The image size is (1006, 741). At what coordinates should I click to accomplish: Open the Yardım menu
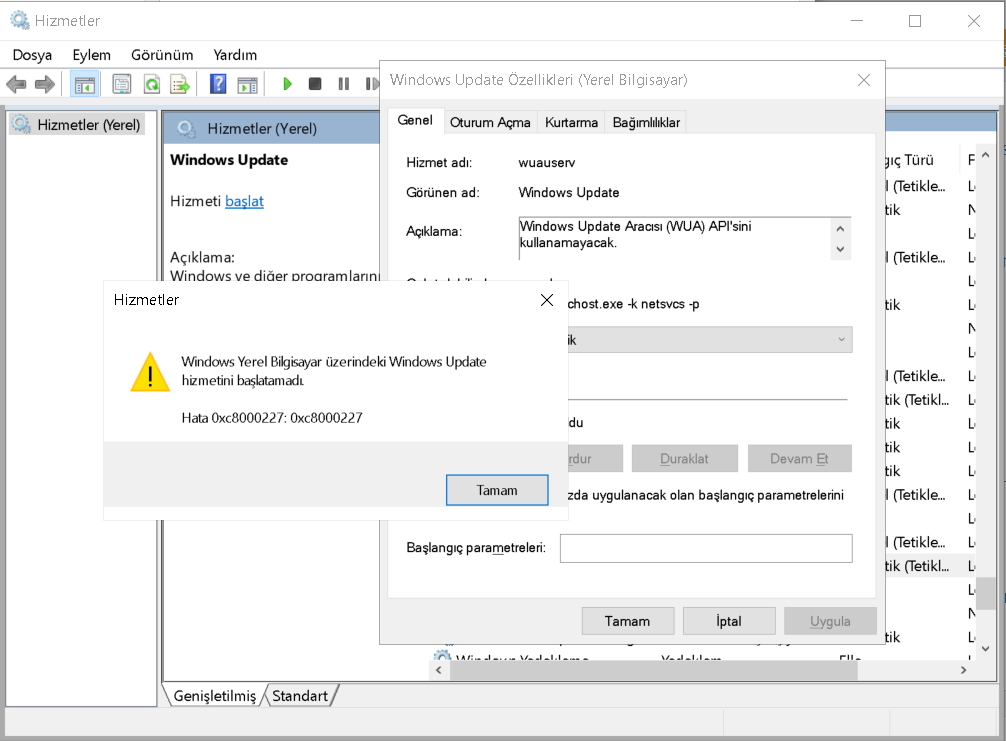(235, 55)
